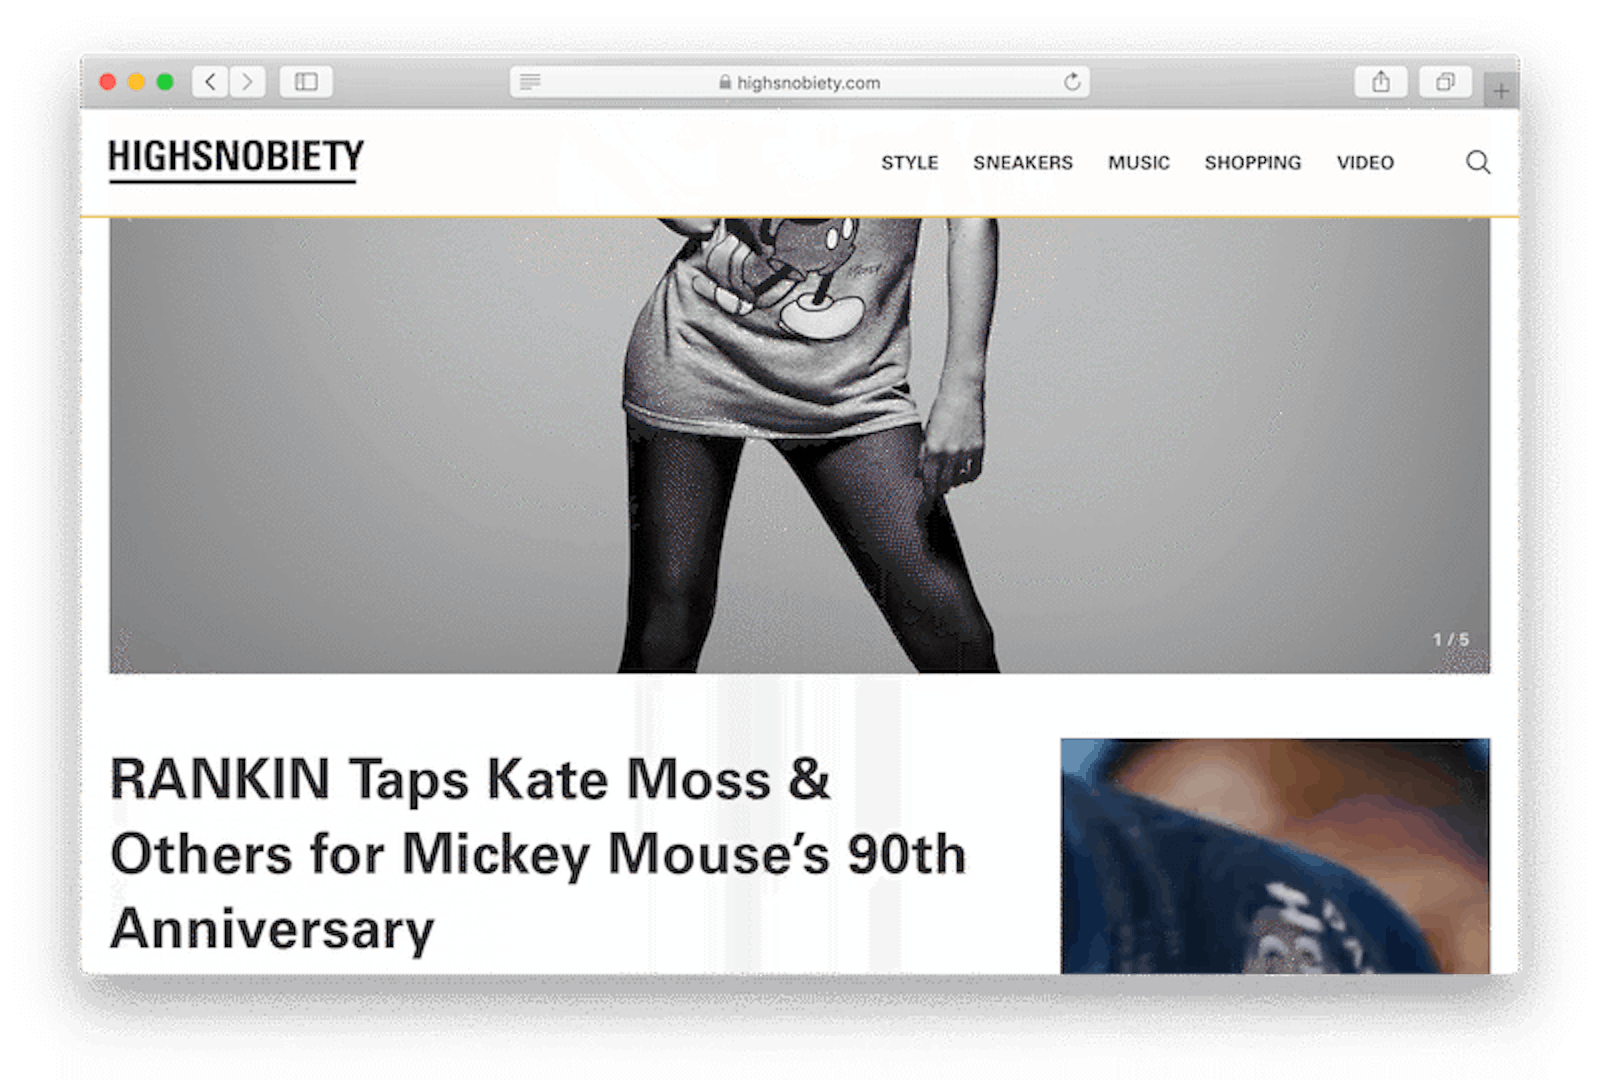This screenshot has height=1080, width=1600.
Task: Go to the MUSIC section
Action: point(1138,162)
